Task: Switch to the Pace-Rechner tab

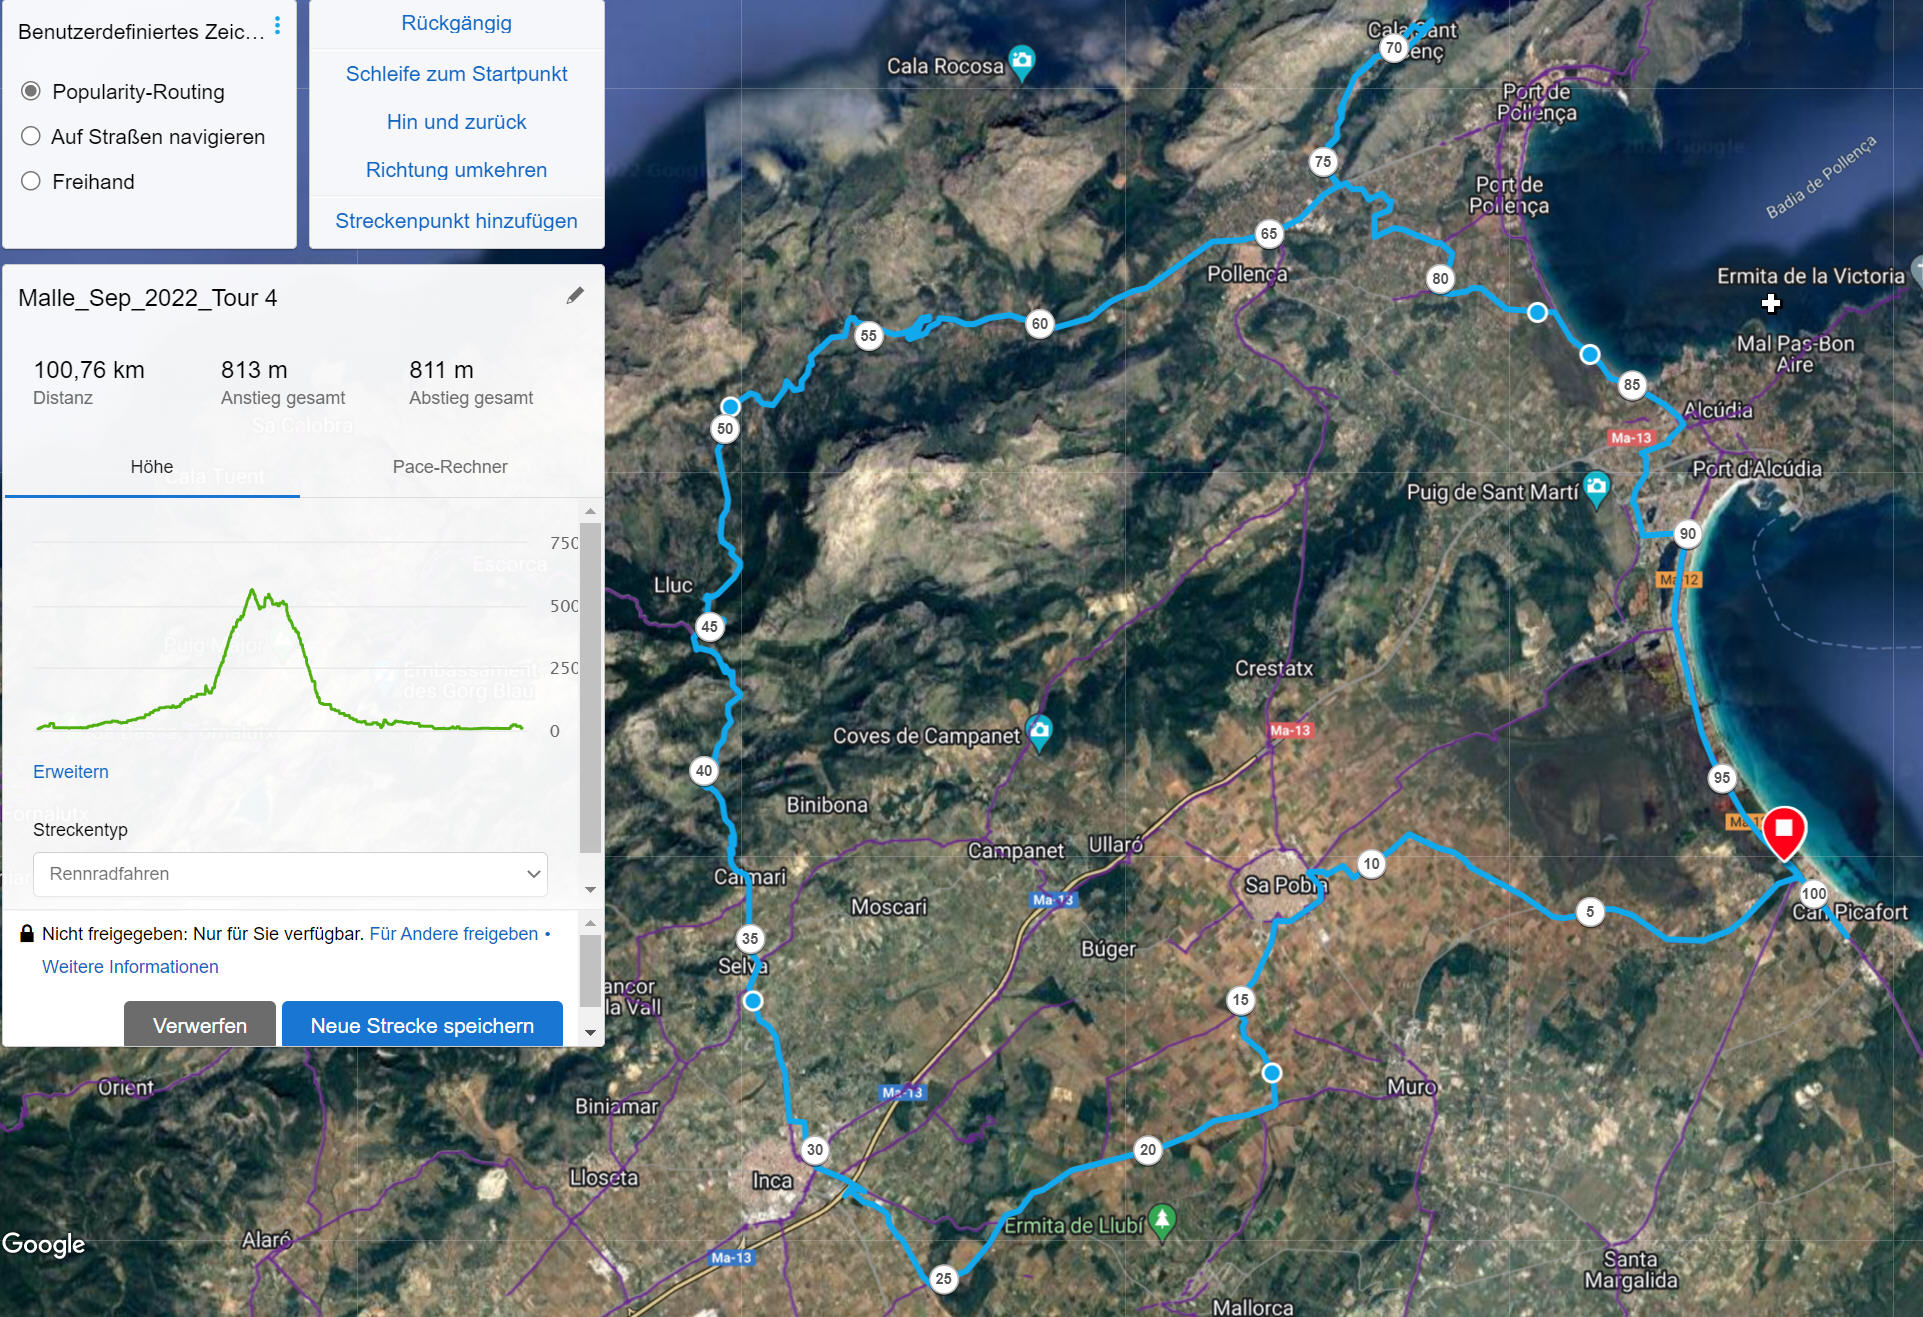Action: 449,466
